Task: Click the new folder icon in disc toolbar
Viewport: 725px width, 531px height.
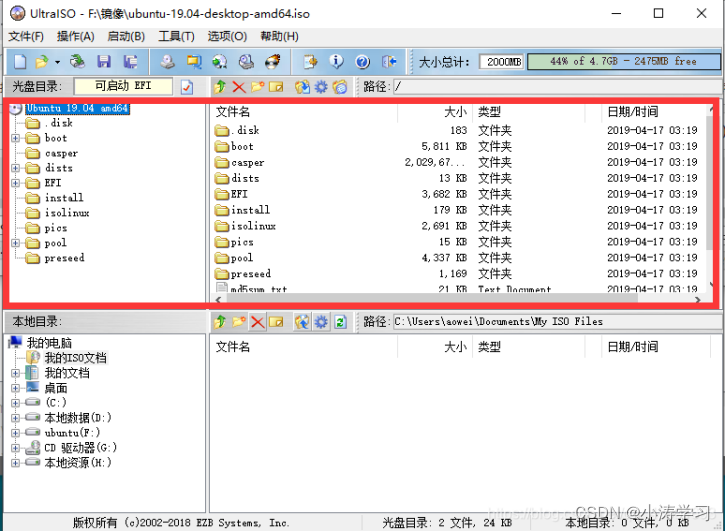Action: point(258,87)
